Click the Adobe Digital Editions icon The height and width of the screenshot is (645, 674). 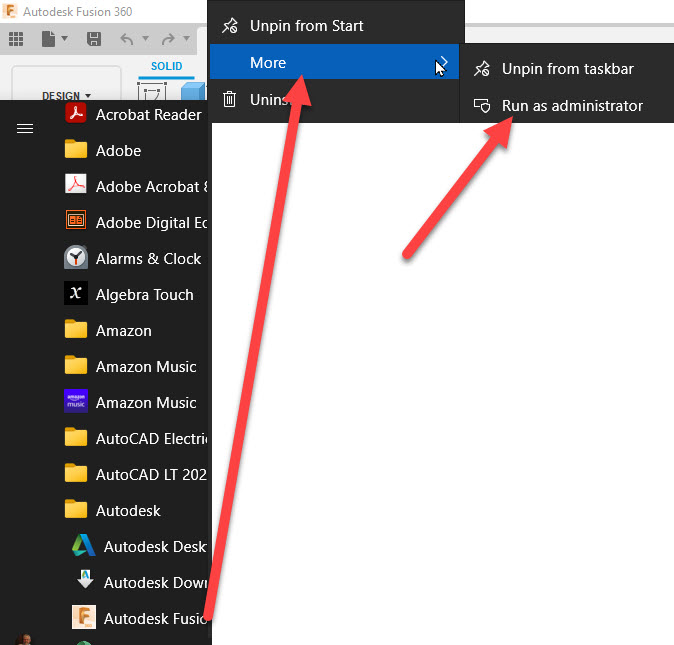click(x=76, y=220)
